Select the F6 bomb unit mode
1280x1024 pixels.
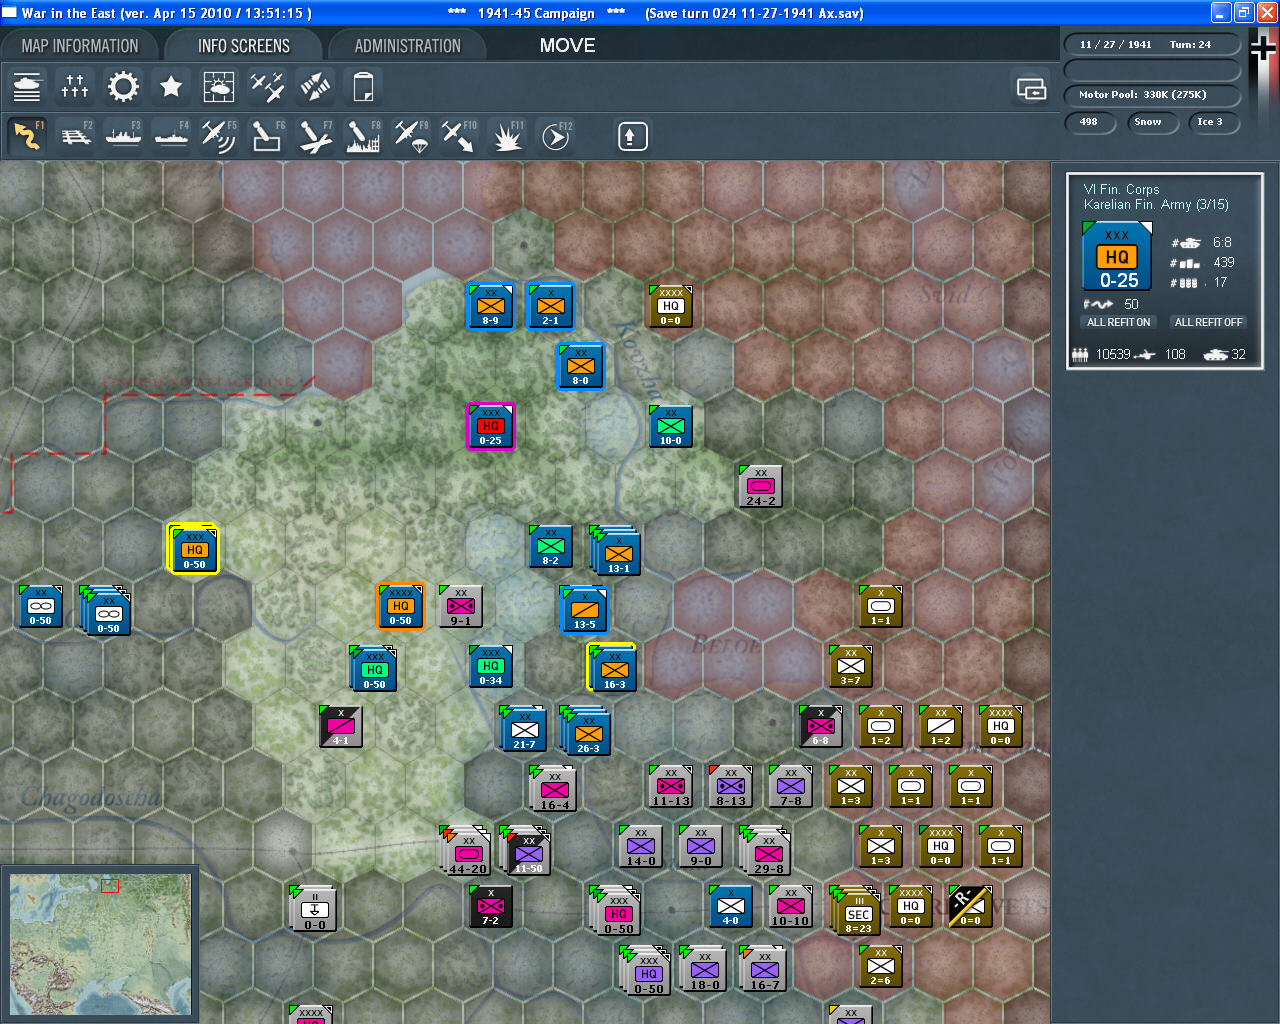267,136
